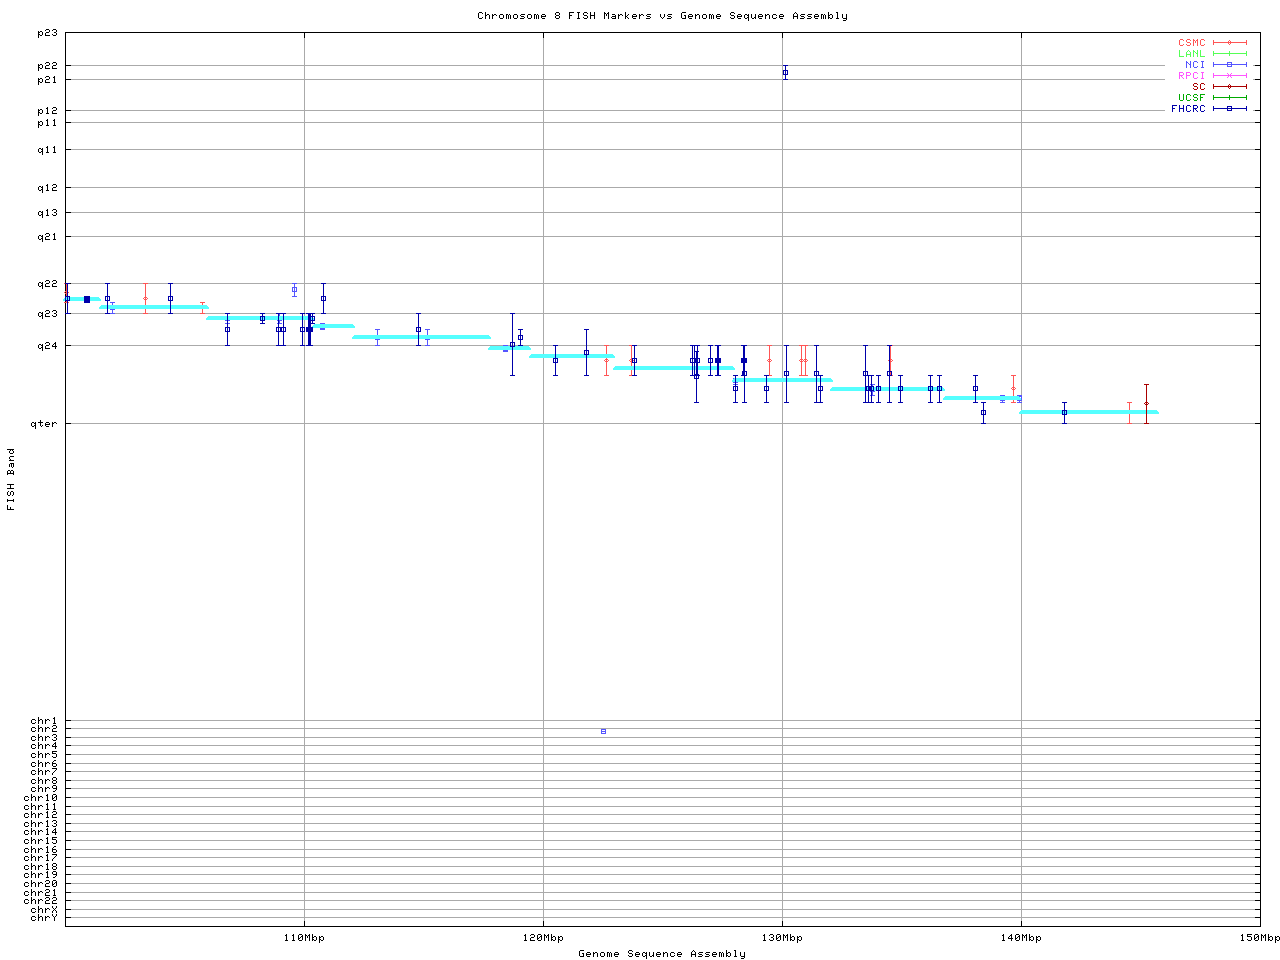Click the FHCRC legend text label
The height and width of the screenshot is (960, 1280).
click(1188, 109)
